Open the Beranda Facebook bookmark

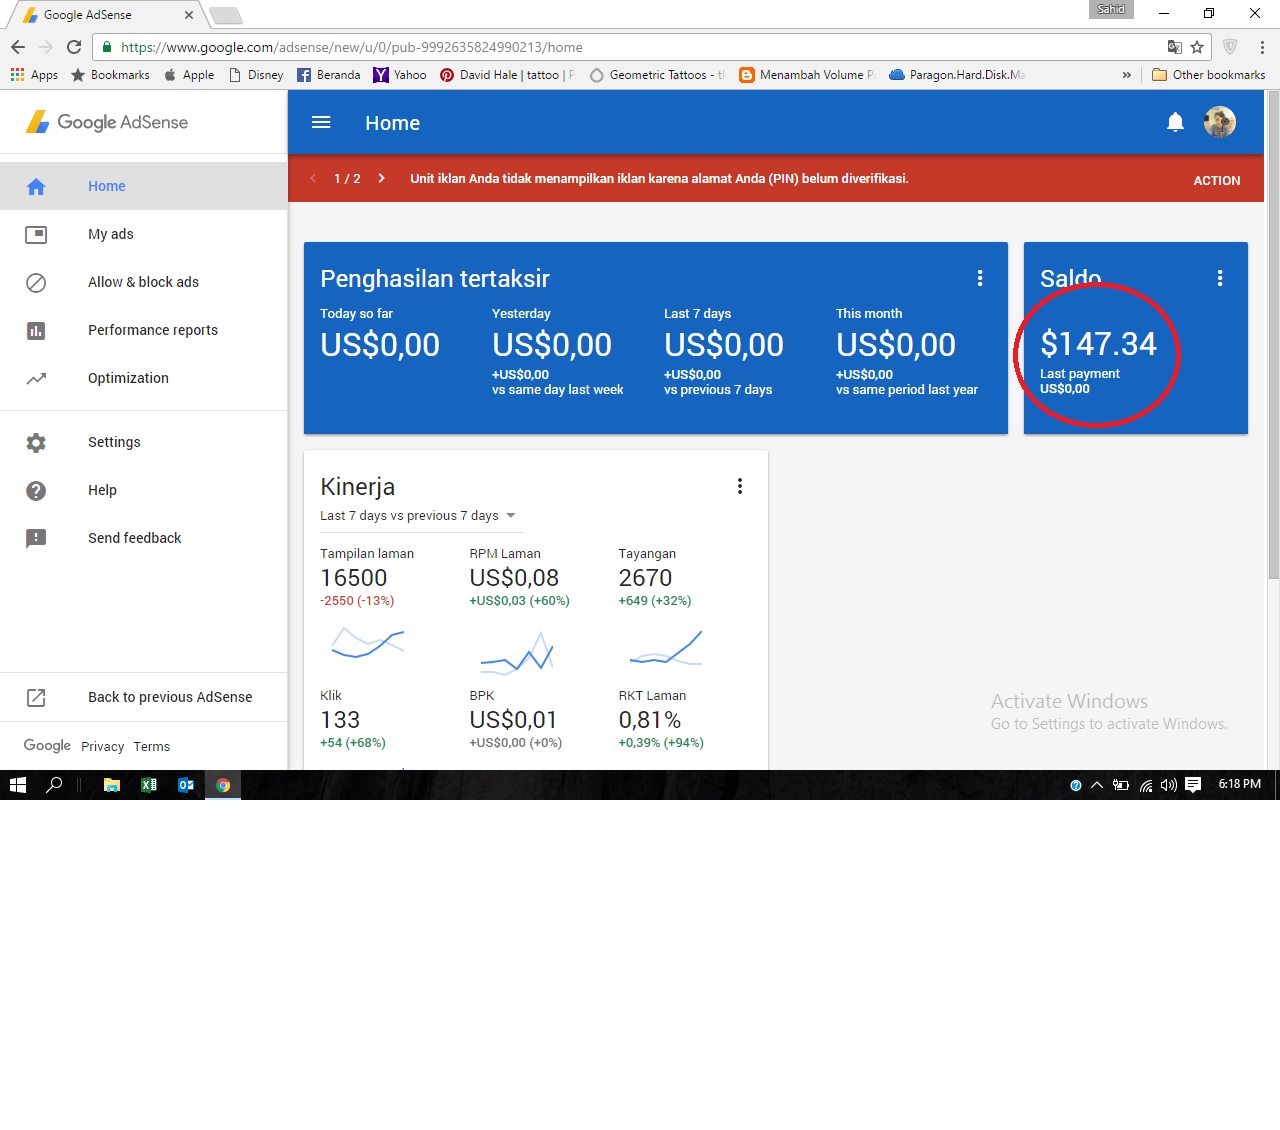[329, 75]
